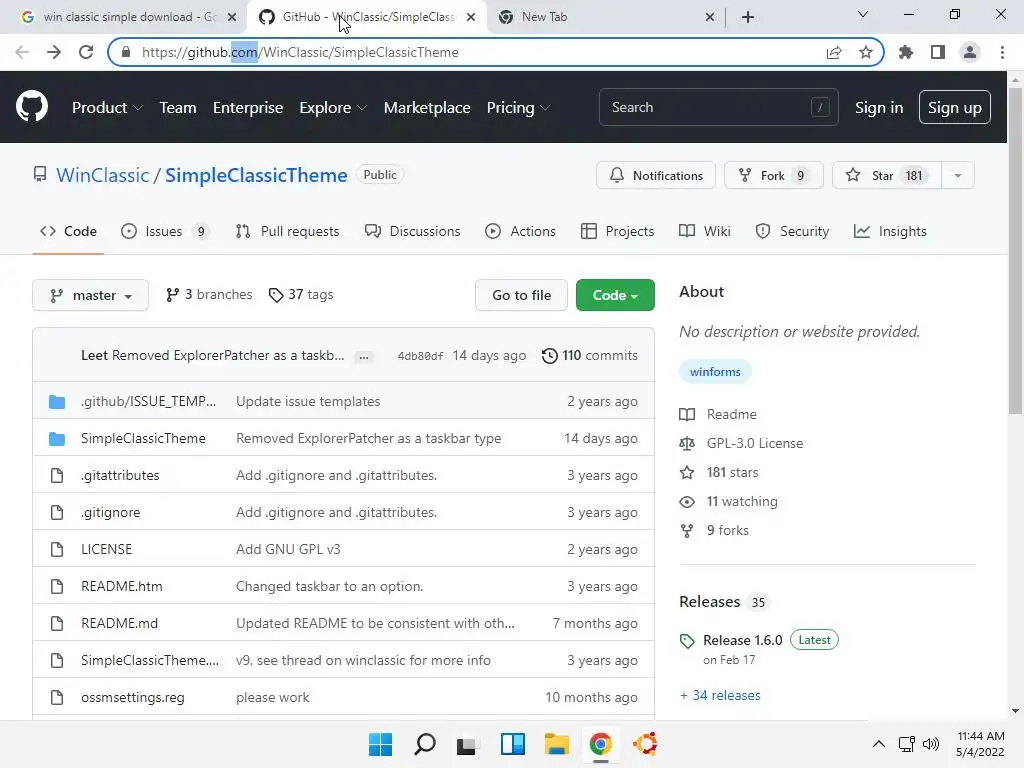Image resolution: width=1024 pixels, height=768 pixels.
Task: Open the Wiki tab
Action: tap(705, 231)
